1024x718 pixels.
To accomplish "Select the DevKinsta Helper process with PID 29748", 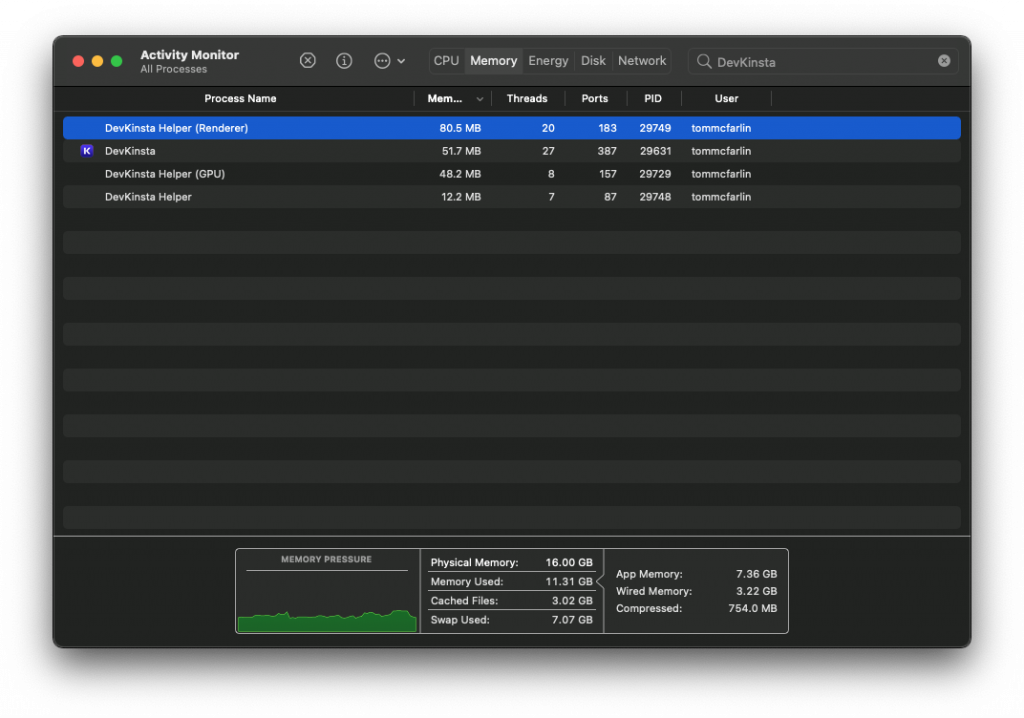I will point(511,197).
